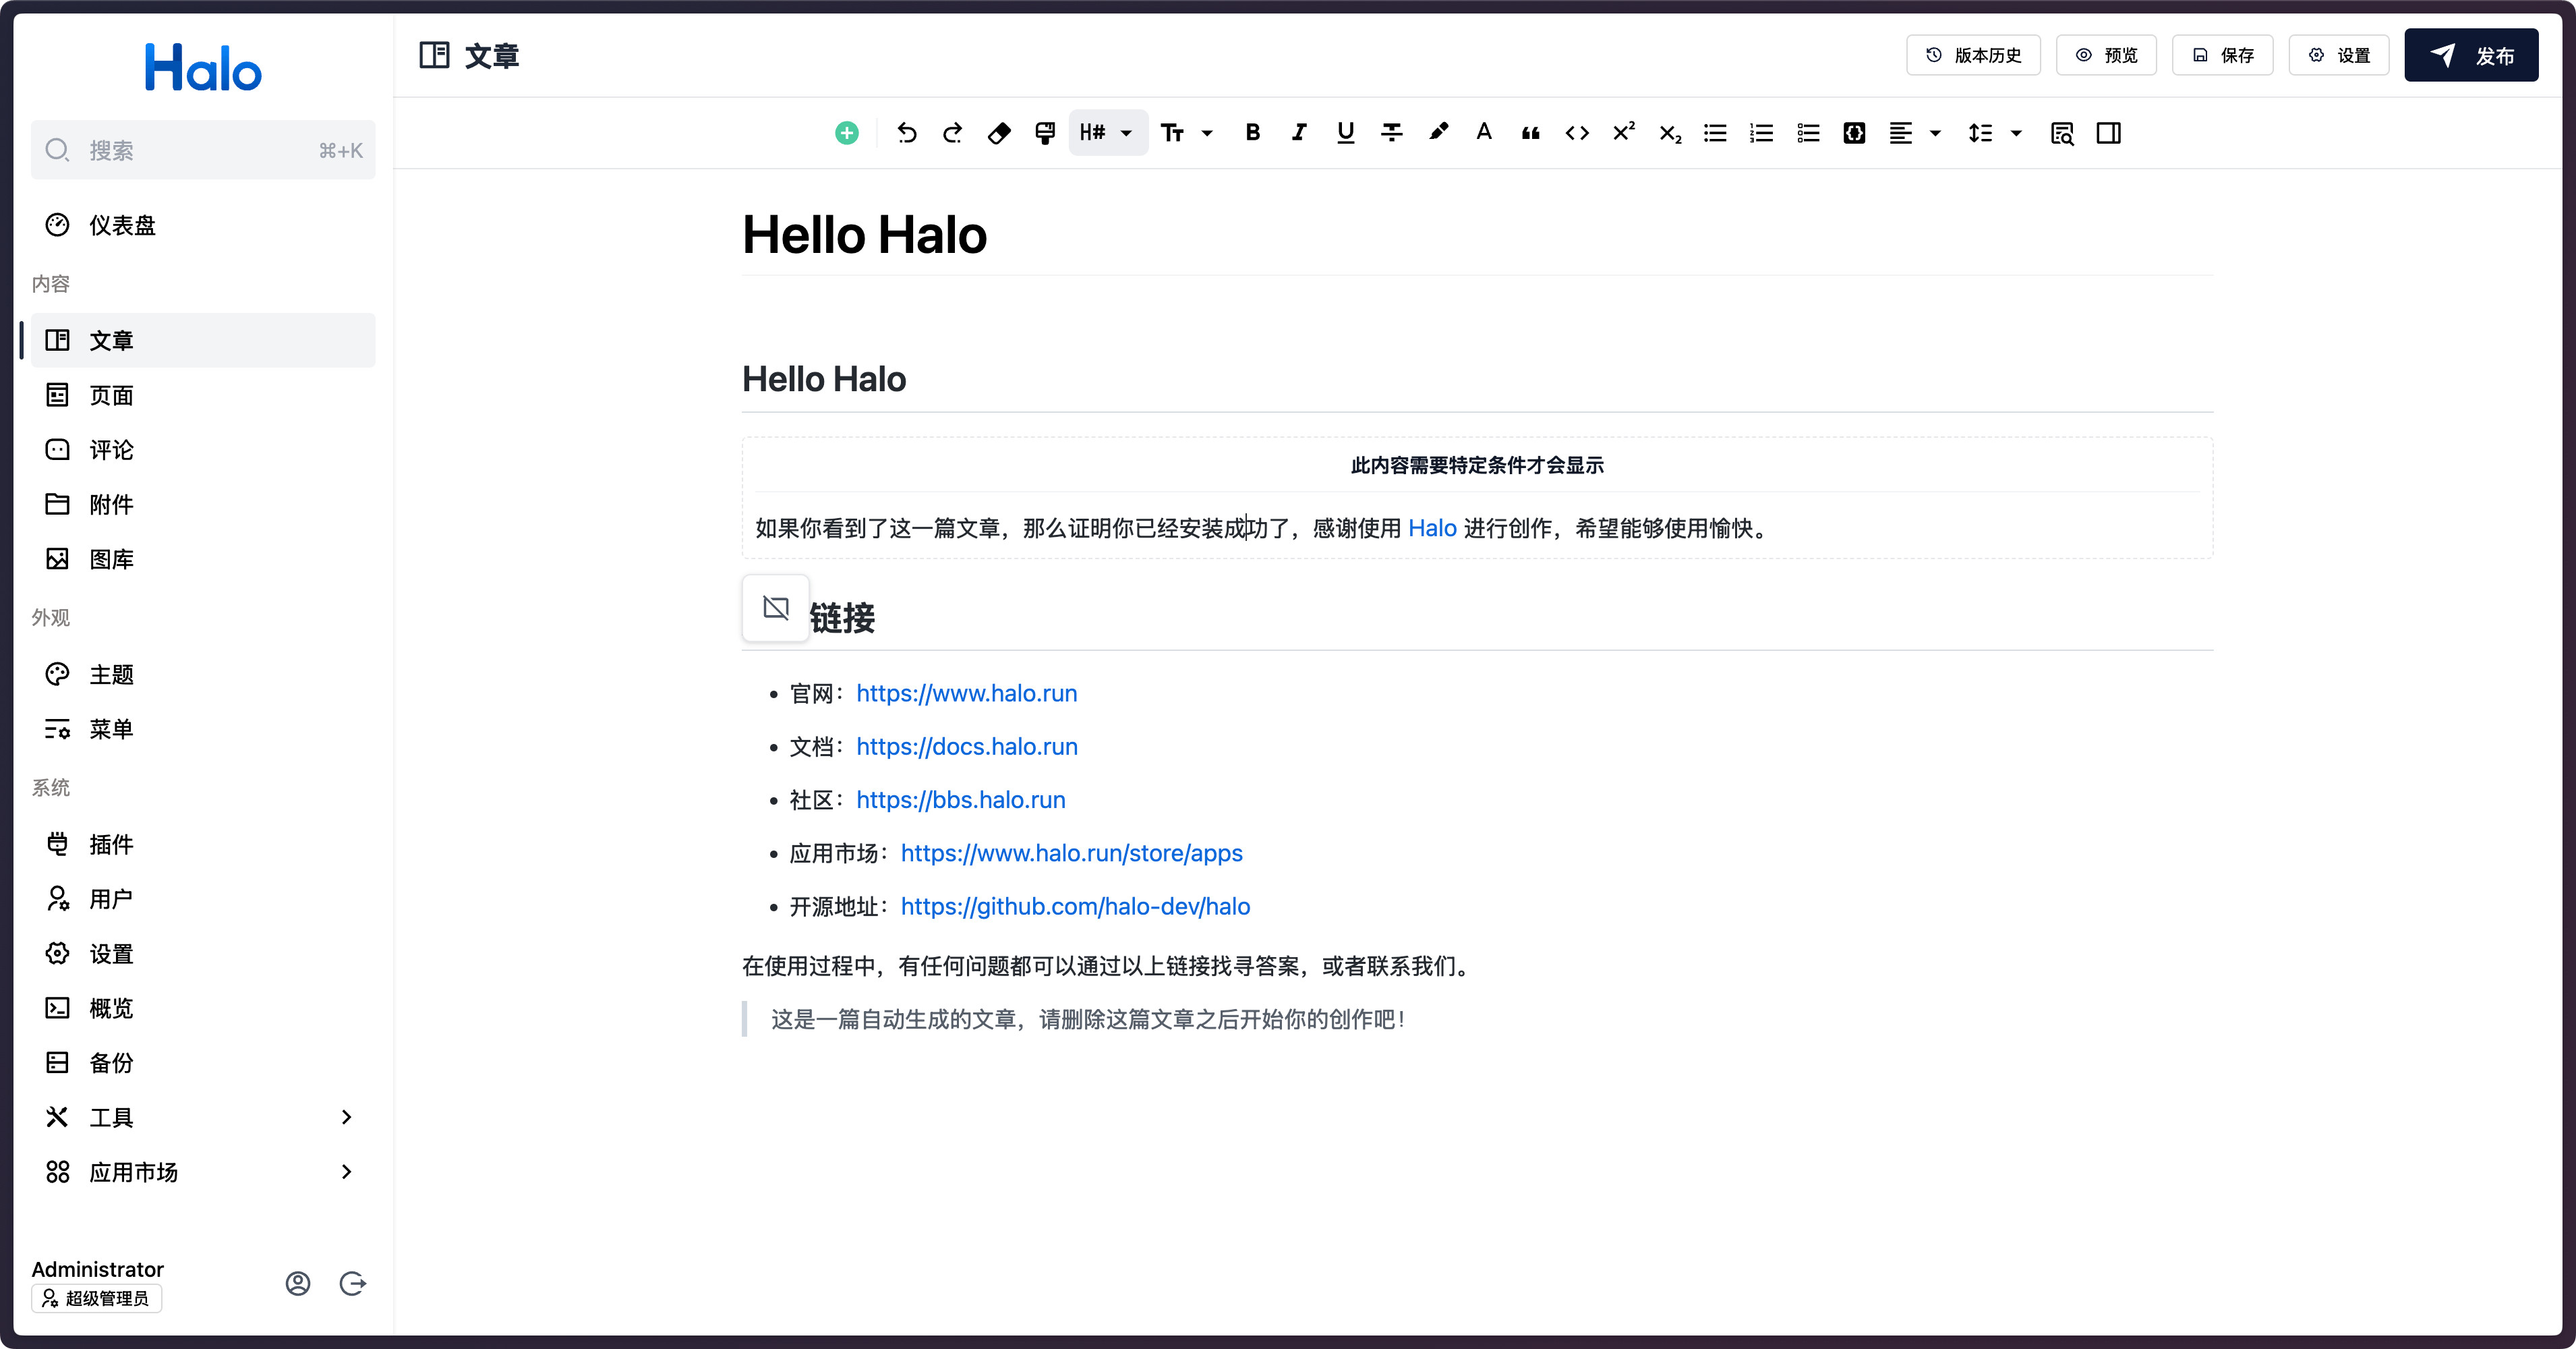2576x1349 pixels.
Task: Toggle subscript formatting
Action: 1669,133
